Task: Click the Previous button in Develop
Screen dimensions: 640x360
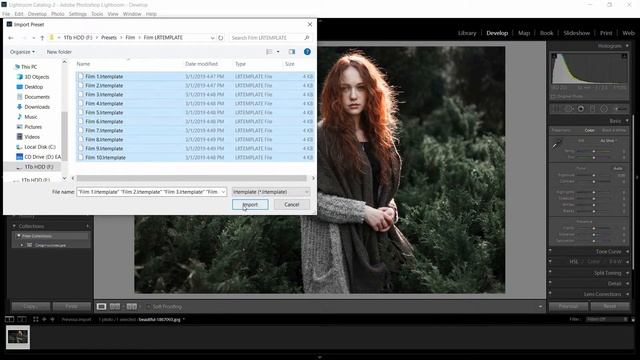Action: pyautogui.click(x=568, y=306)
